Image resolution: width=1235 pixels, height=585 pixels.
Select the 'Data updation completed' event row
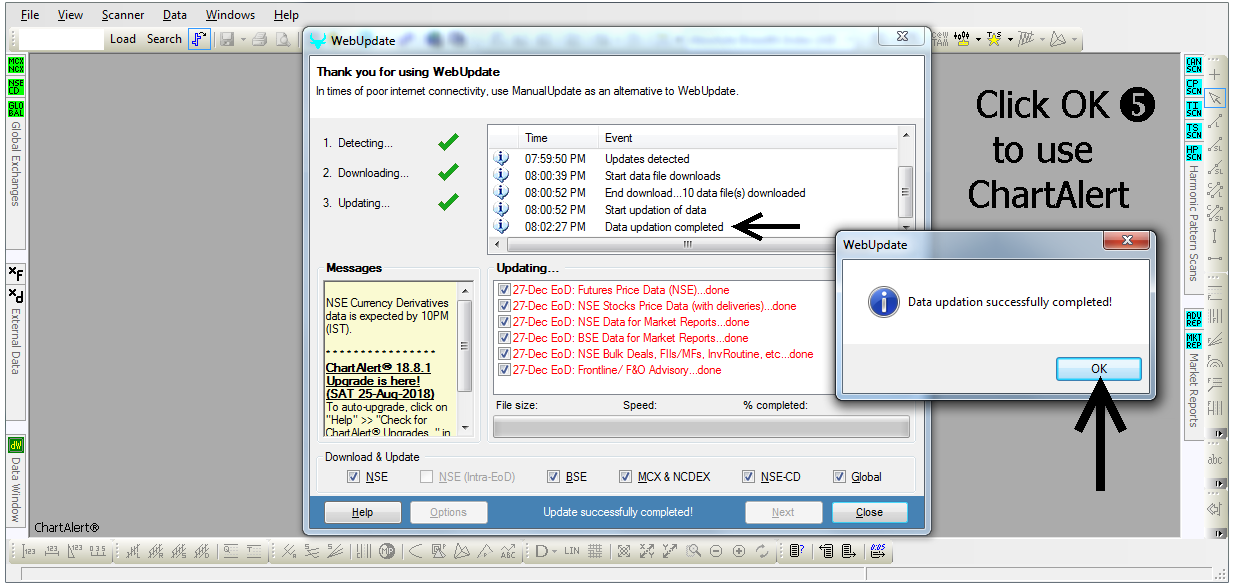(693, 227)
